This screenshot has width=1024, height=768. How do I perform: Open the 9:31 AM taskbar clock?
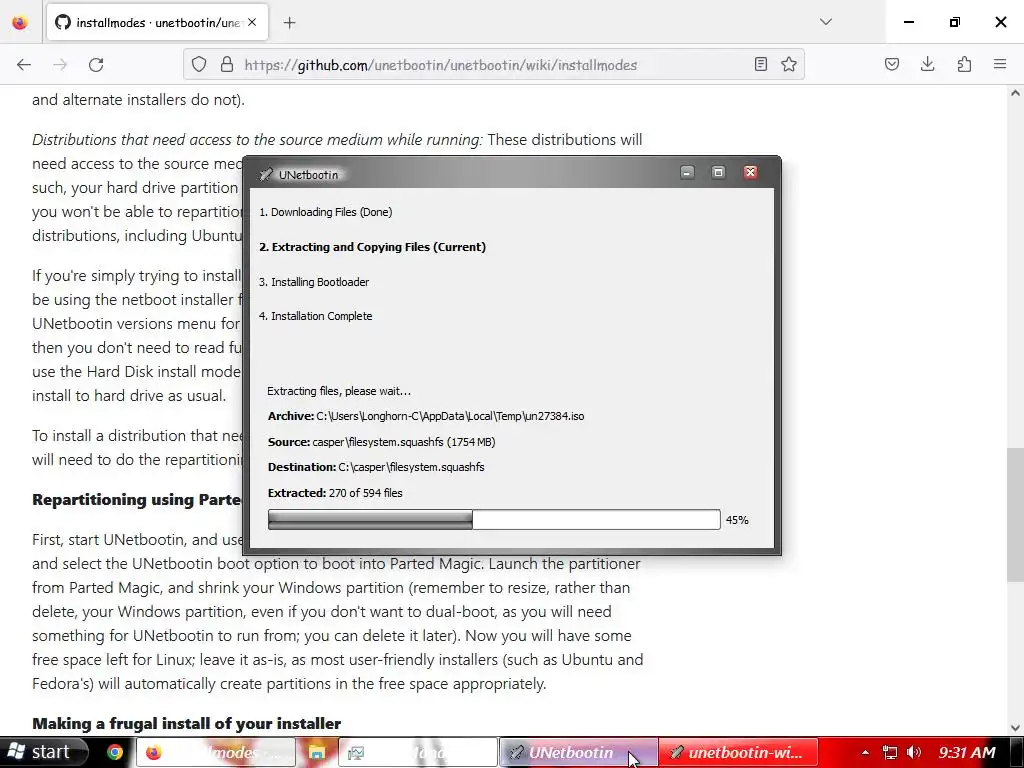pos(967,752)
